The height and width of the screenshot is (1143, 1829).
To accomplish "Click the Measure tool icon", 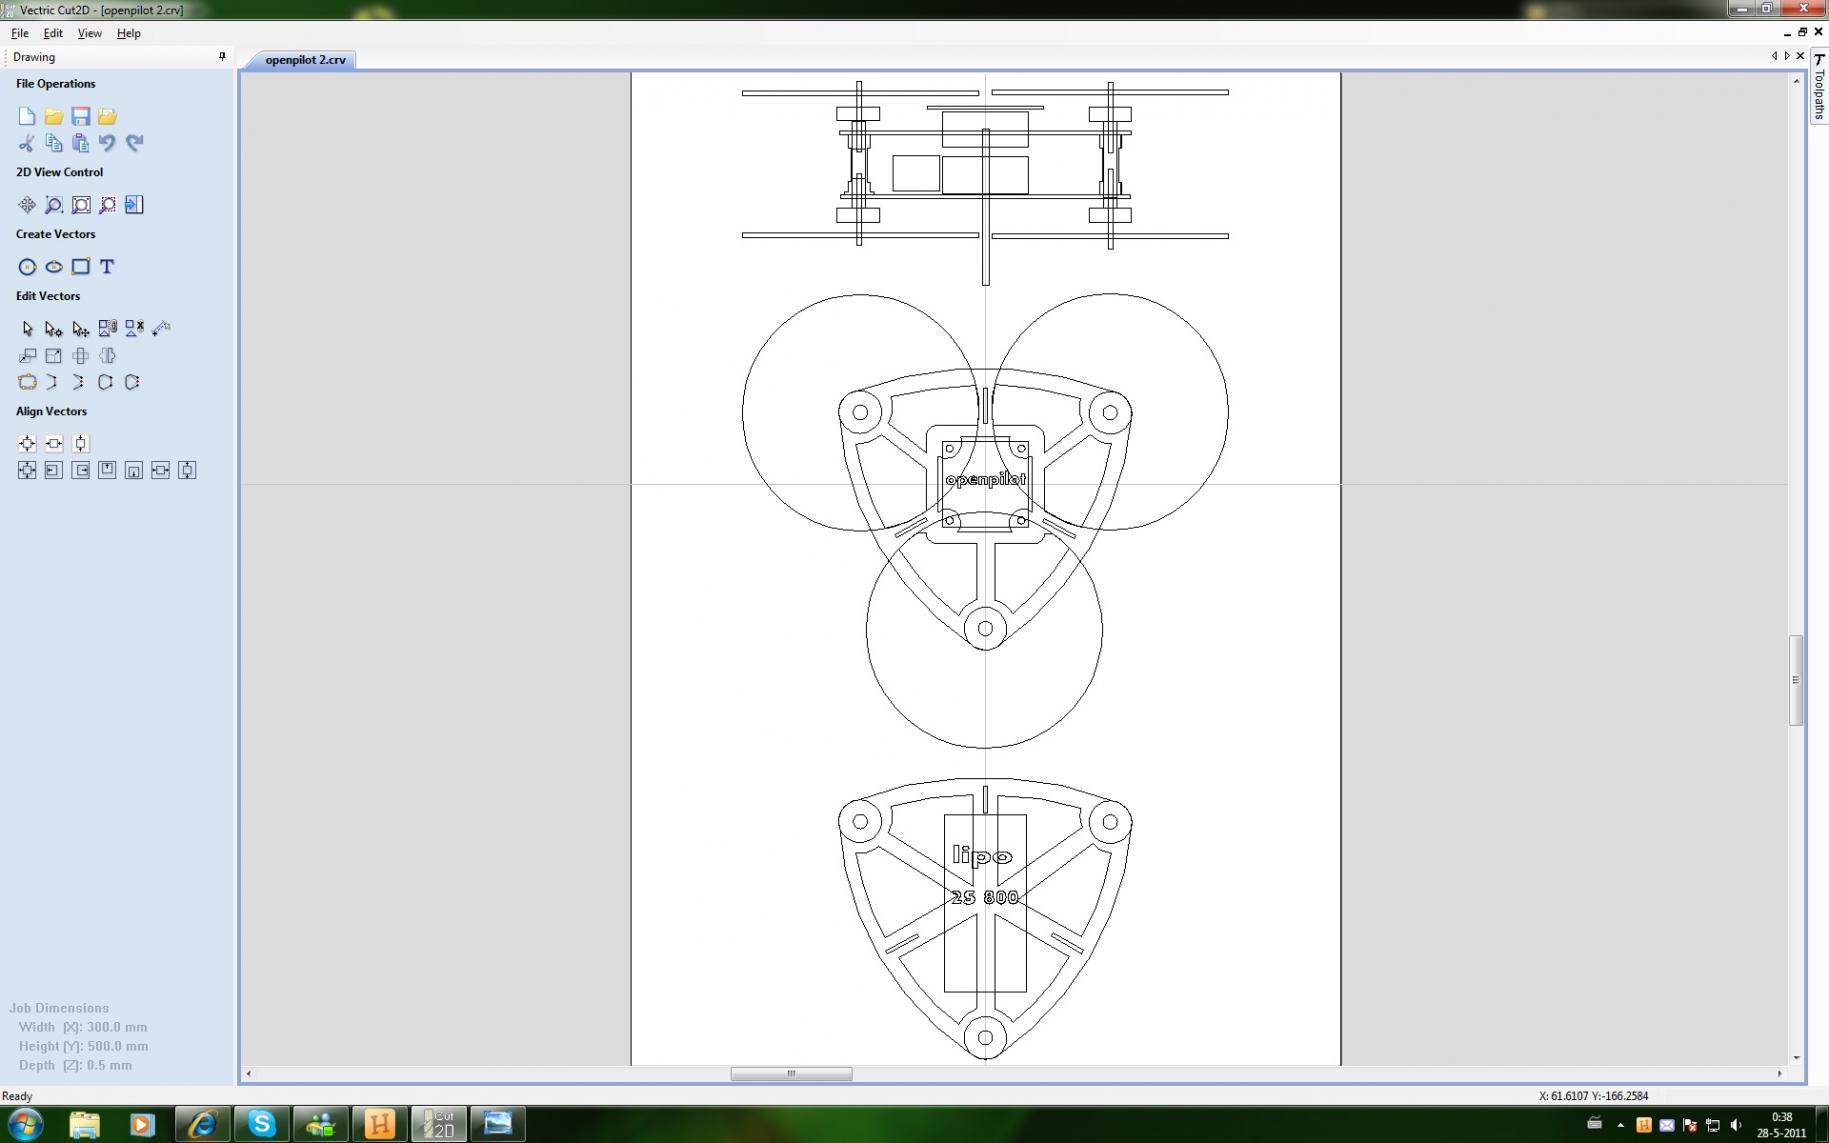I will tap(161, 329).
